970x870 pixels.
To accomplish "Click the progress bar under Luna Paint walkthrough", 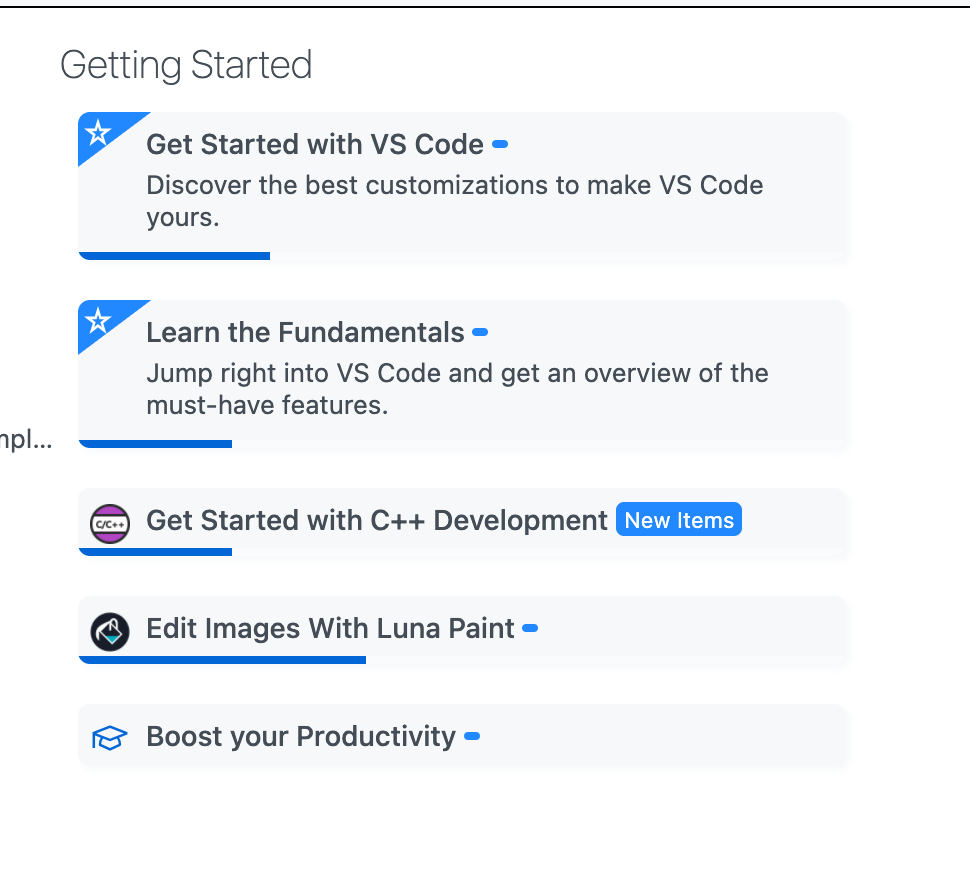I will click(222, 660).
